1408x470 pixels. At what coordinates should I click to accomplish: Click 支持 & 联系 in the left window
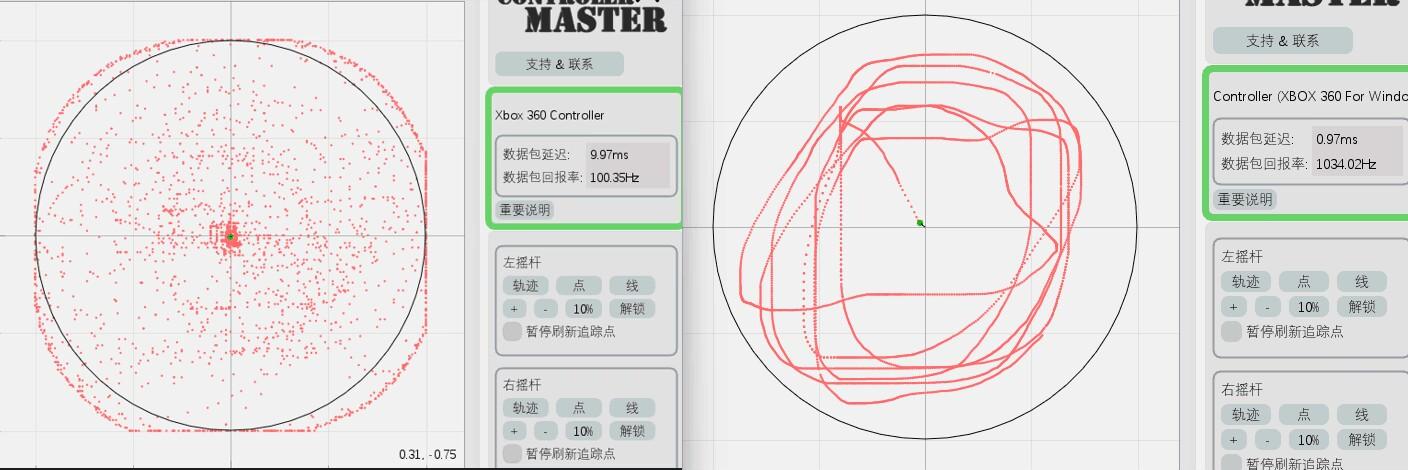[559, 64]
